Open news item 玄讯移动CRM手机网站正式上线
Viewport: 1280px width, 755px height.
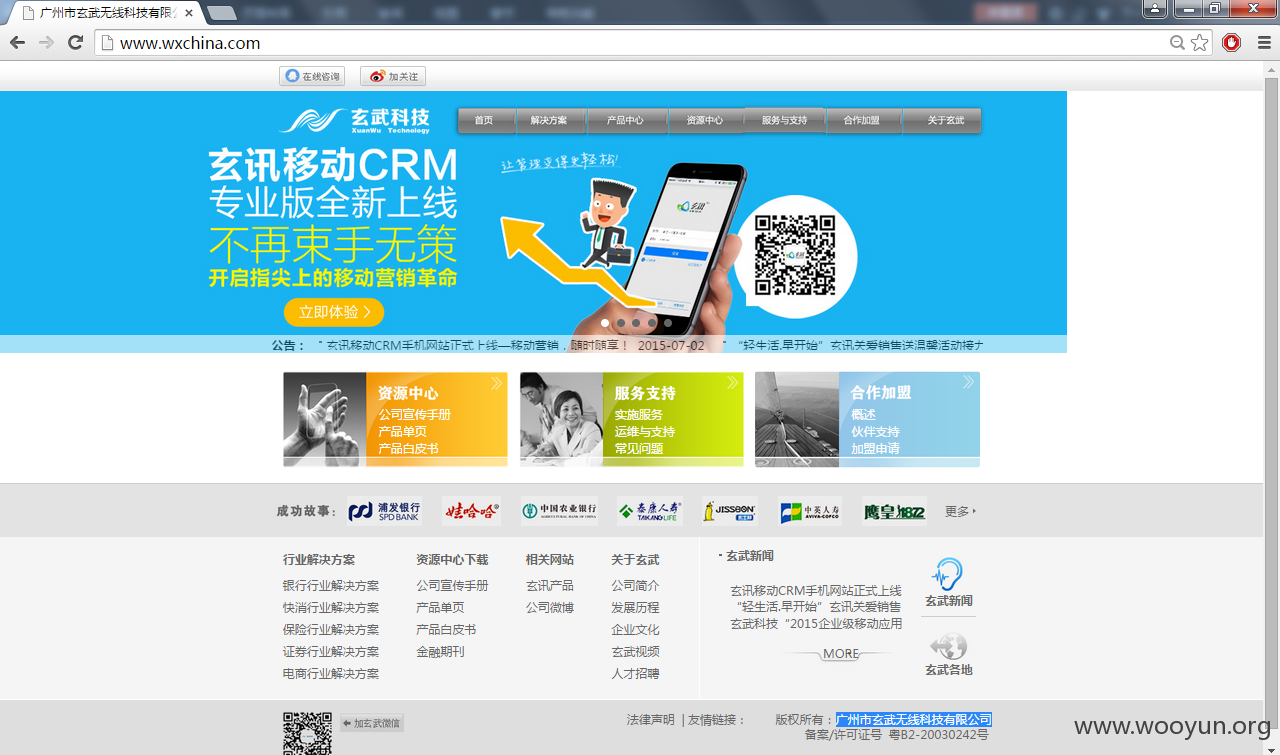815,591
